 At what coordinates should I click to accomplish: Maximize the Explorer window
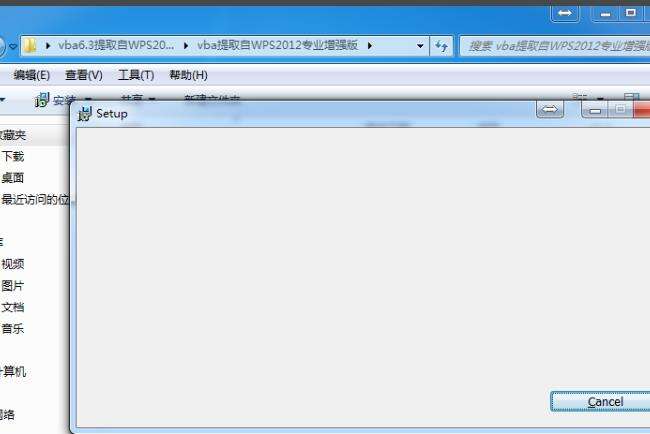point(631,13)
